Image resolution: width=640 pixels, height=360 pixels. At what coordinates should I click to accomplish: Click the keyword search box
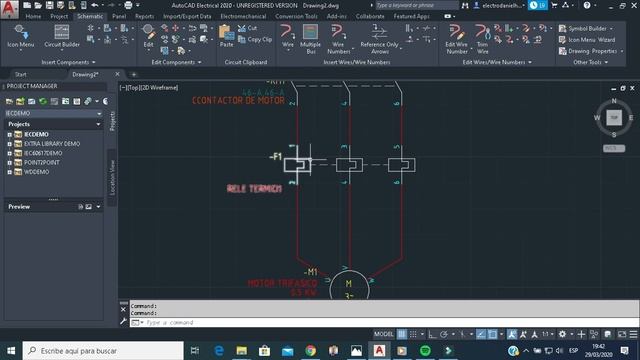point(416,5)
